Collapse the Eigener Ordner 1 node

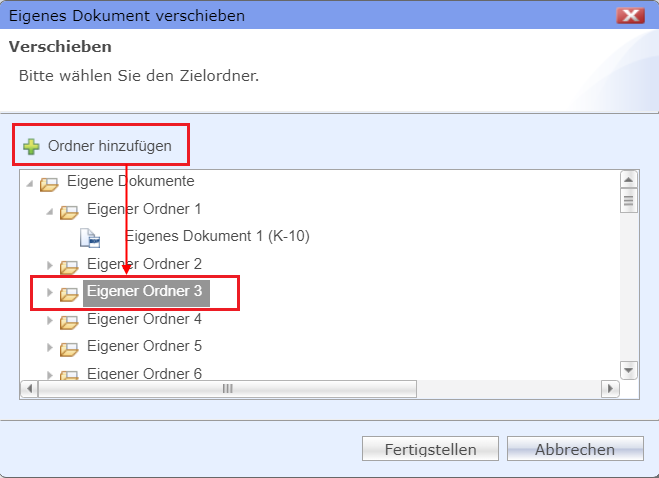50,211
